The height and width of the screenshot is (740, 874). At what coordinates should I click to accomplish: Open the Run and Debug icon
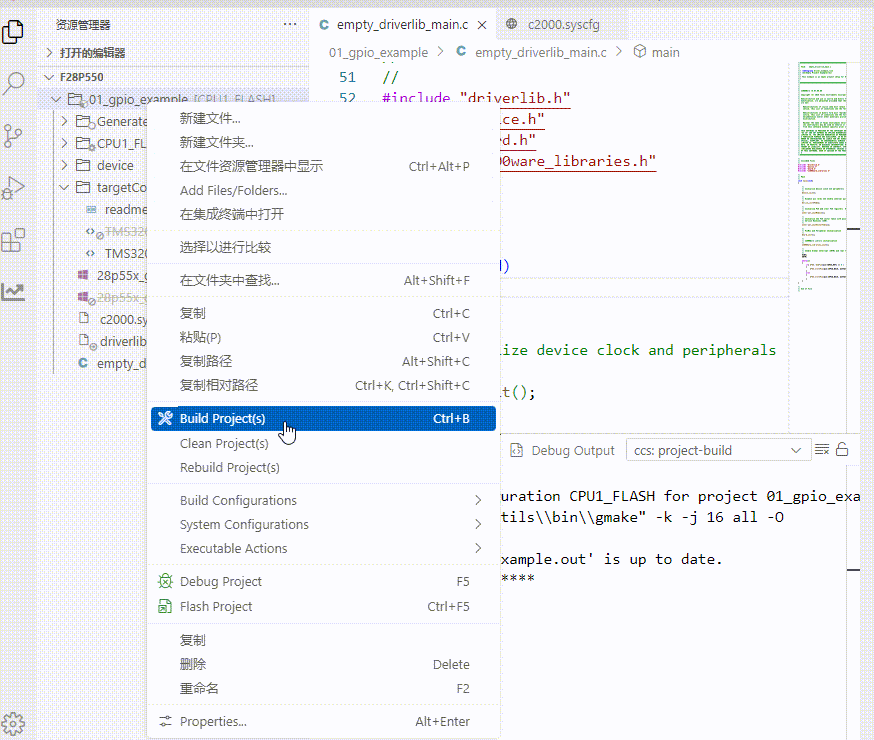[x=13, y=188]
